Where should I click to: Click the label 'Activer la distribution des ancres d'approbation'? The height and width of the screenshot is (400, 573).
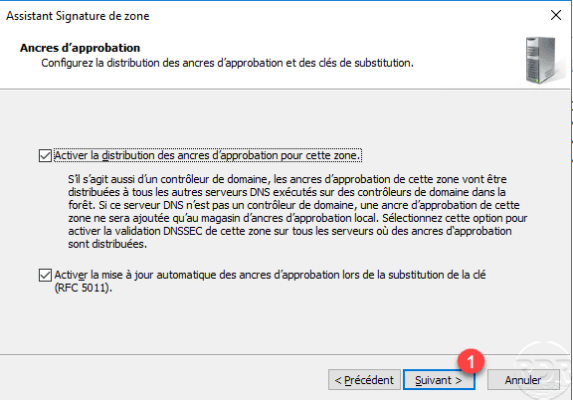tap(208, 155)
